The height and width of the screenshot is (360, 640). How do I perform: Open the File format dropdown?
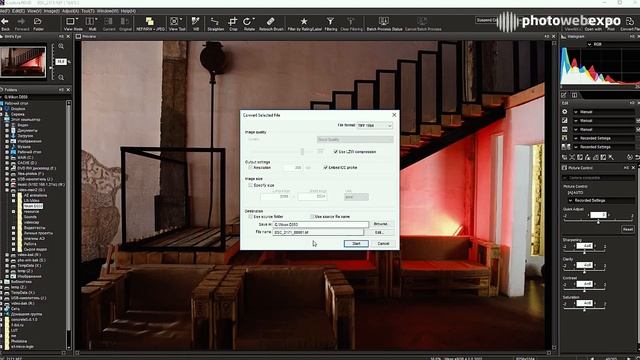pos(375,126)
